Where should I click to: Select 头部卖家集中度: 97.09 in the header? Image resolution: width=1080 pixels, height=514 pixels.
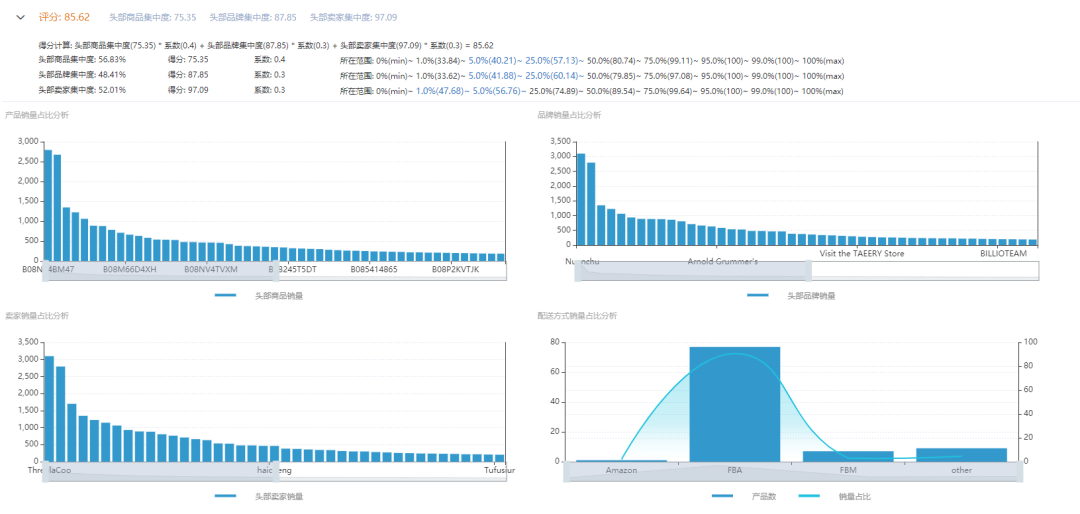[x=353, y=17]
